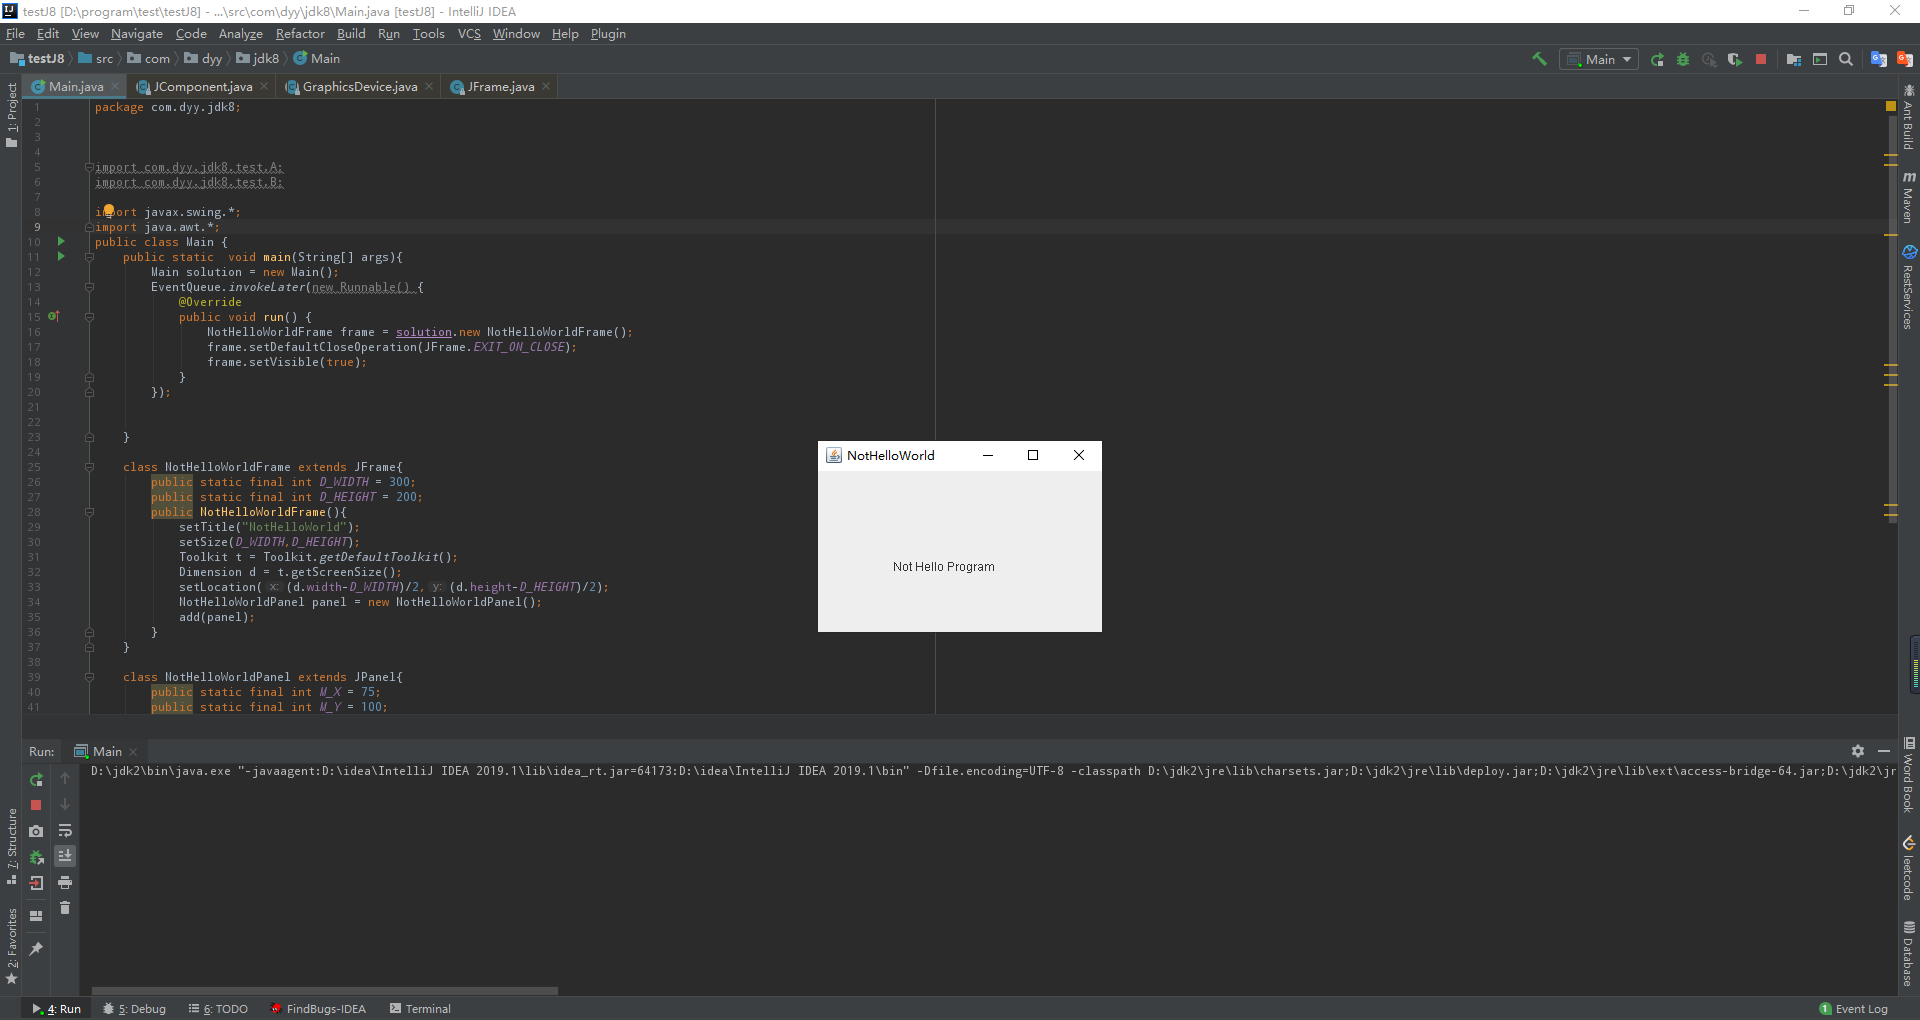Screen dimensions: 1920x1020
Task: Click the yellow intention bulb on line 8
Action: [108, 211]
